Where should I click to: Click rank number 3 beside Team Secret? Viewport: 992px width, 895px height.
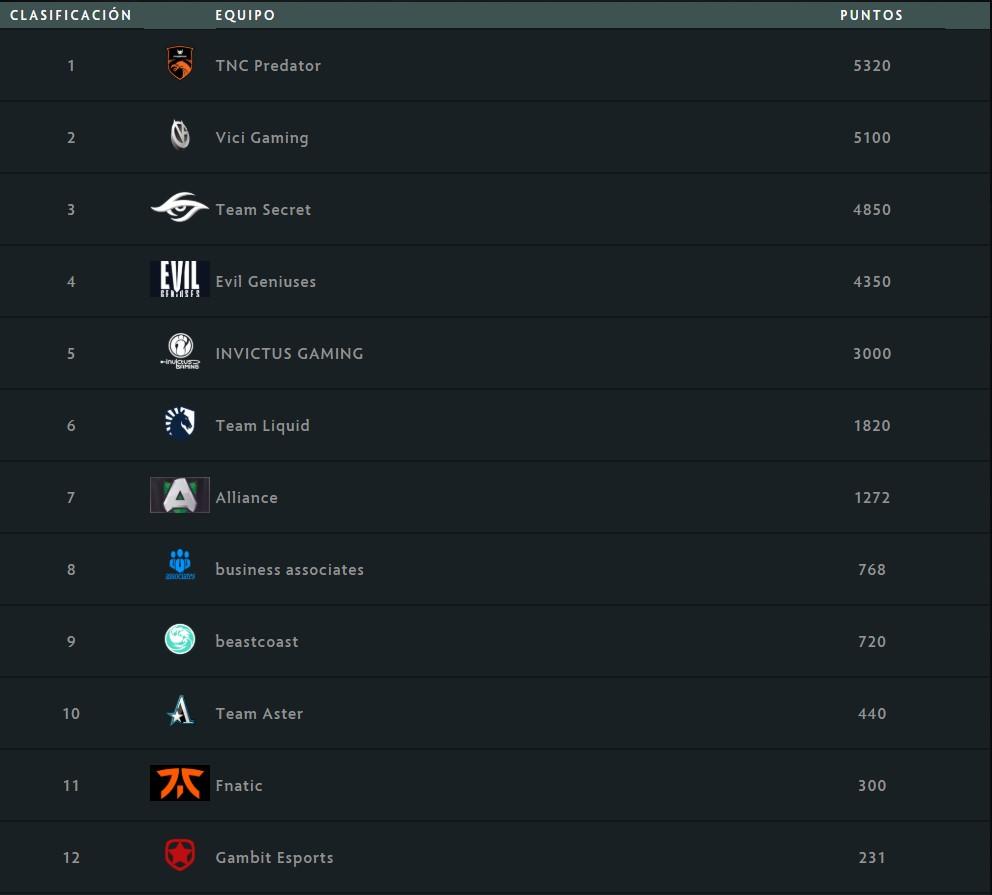coord(71,209)
